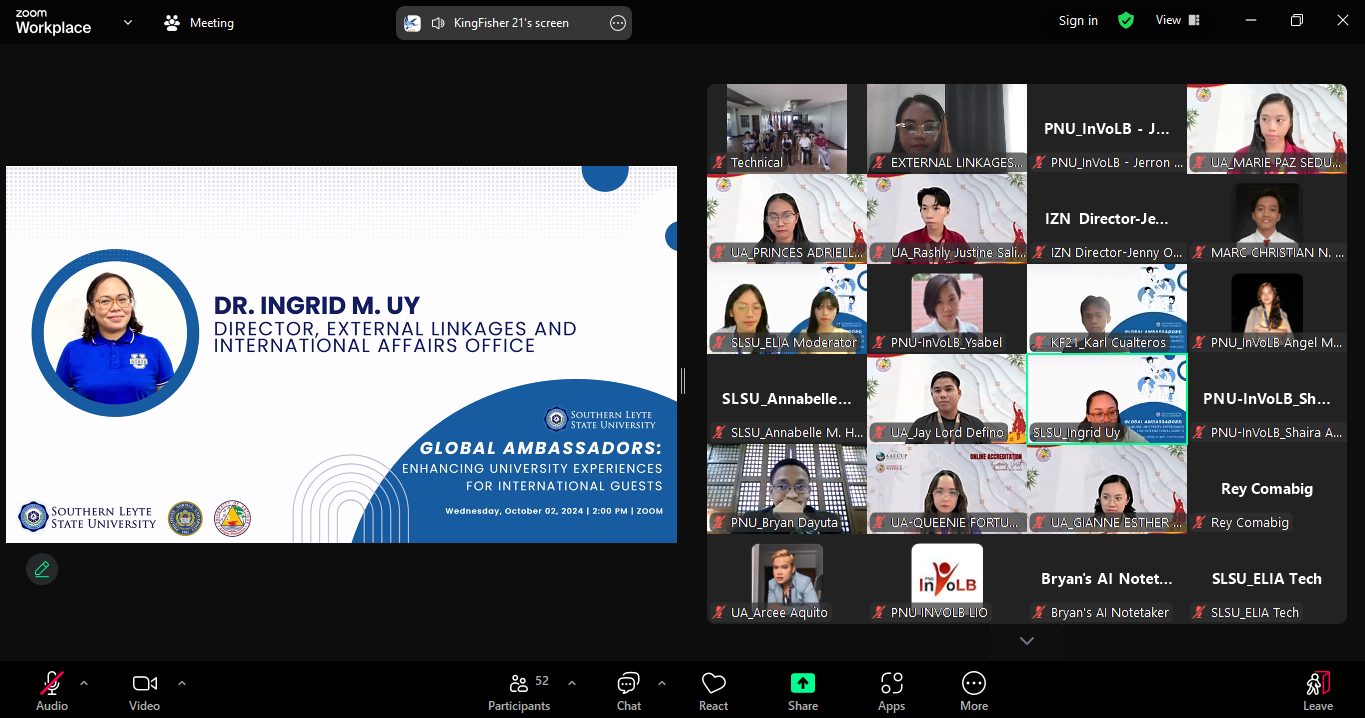1365x718 pixels.
Task: Start video with the Video camera icon
Action: tap(144, 683)
